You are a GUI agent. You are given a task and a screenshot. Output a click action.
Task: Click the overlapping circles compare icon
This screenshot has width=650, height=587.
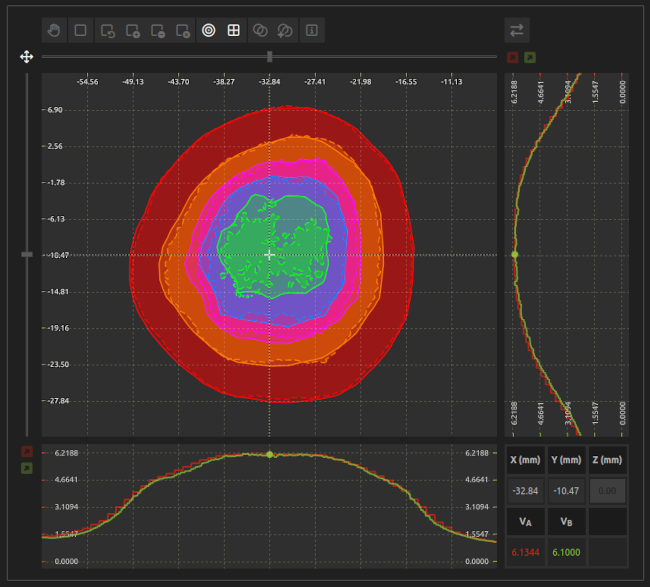(x=260, y=30)
